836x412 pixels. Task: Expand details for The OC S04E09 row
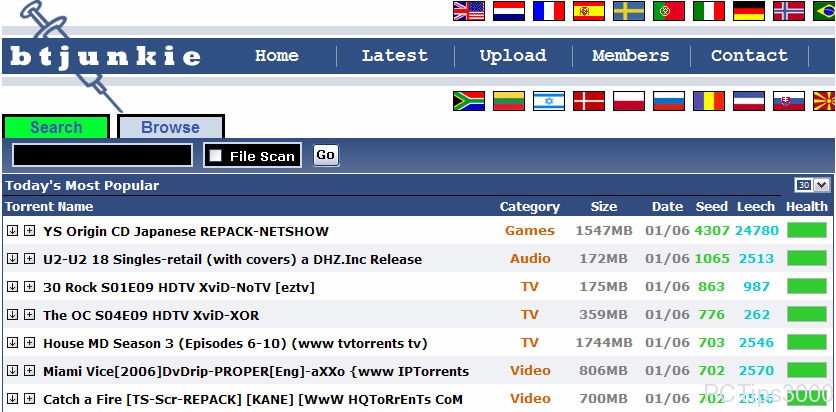[x=29, y=314]
